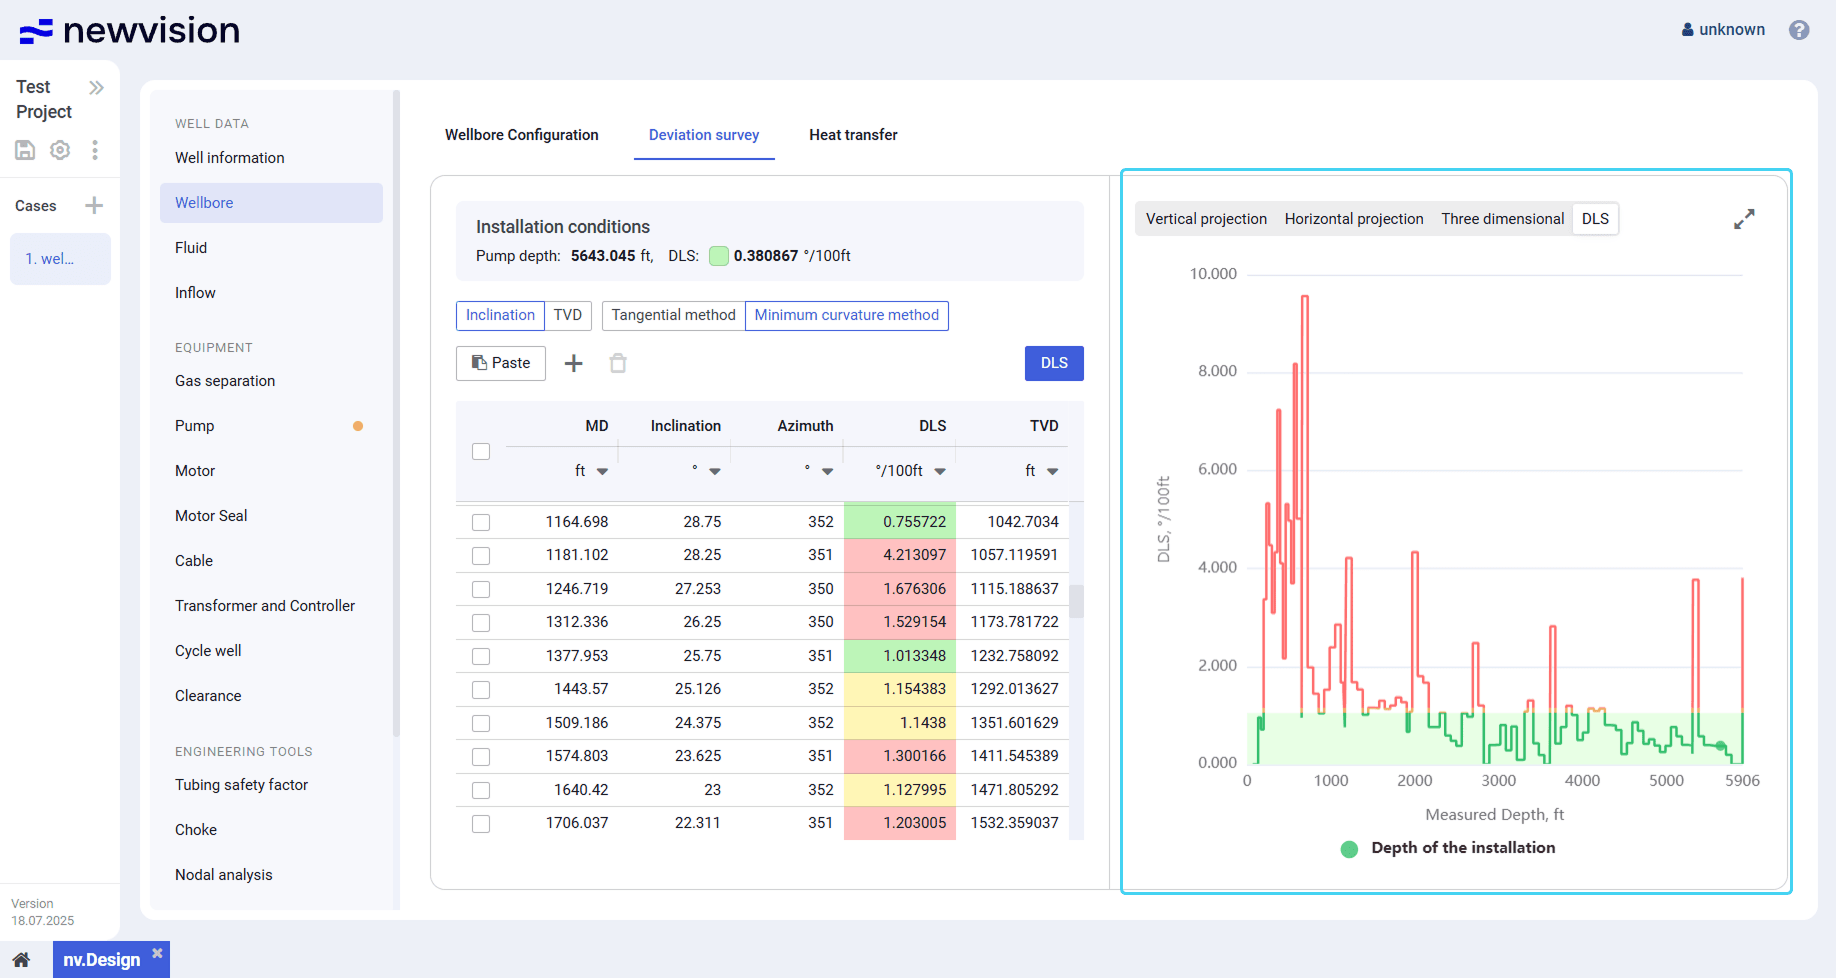Check the row with MD 1164.698
Screen dimensions: 1836x978
click(x=481, y=522)
